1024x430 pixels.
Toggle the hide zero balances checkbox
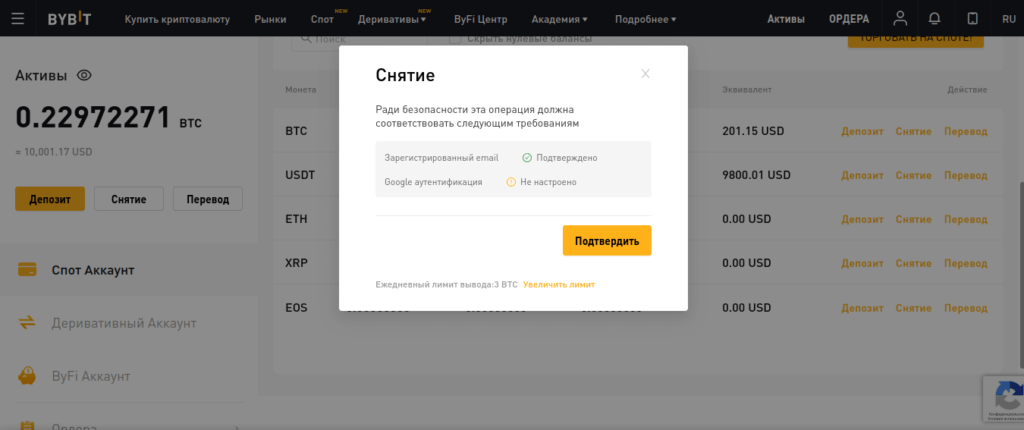[455, 39]
